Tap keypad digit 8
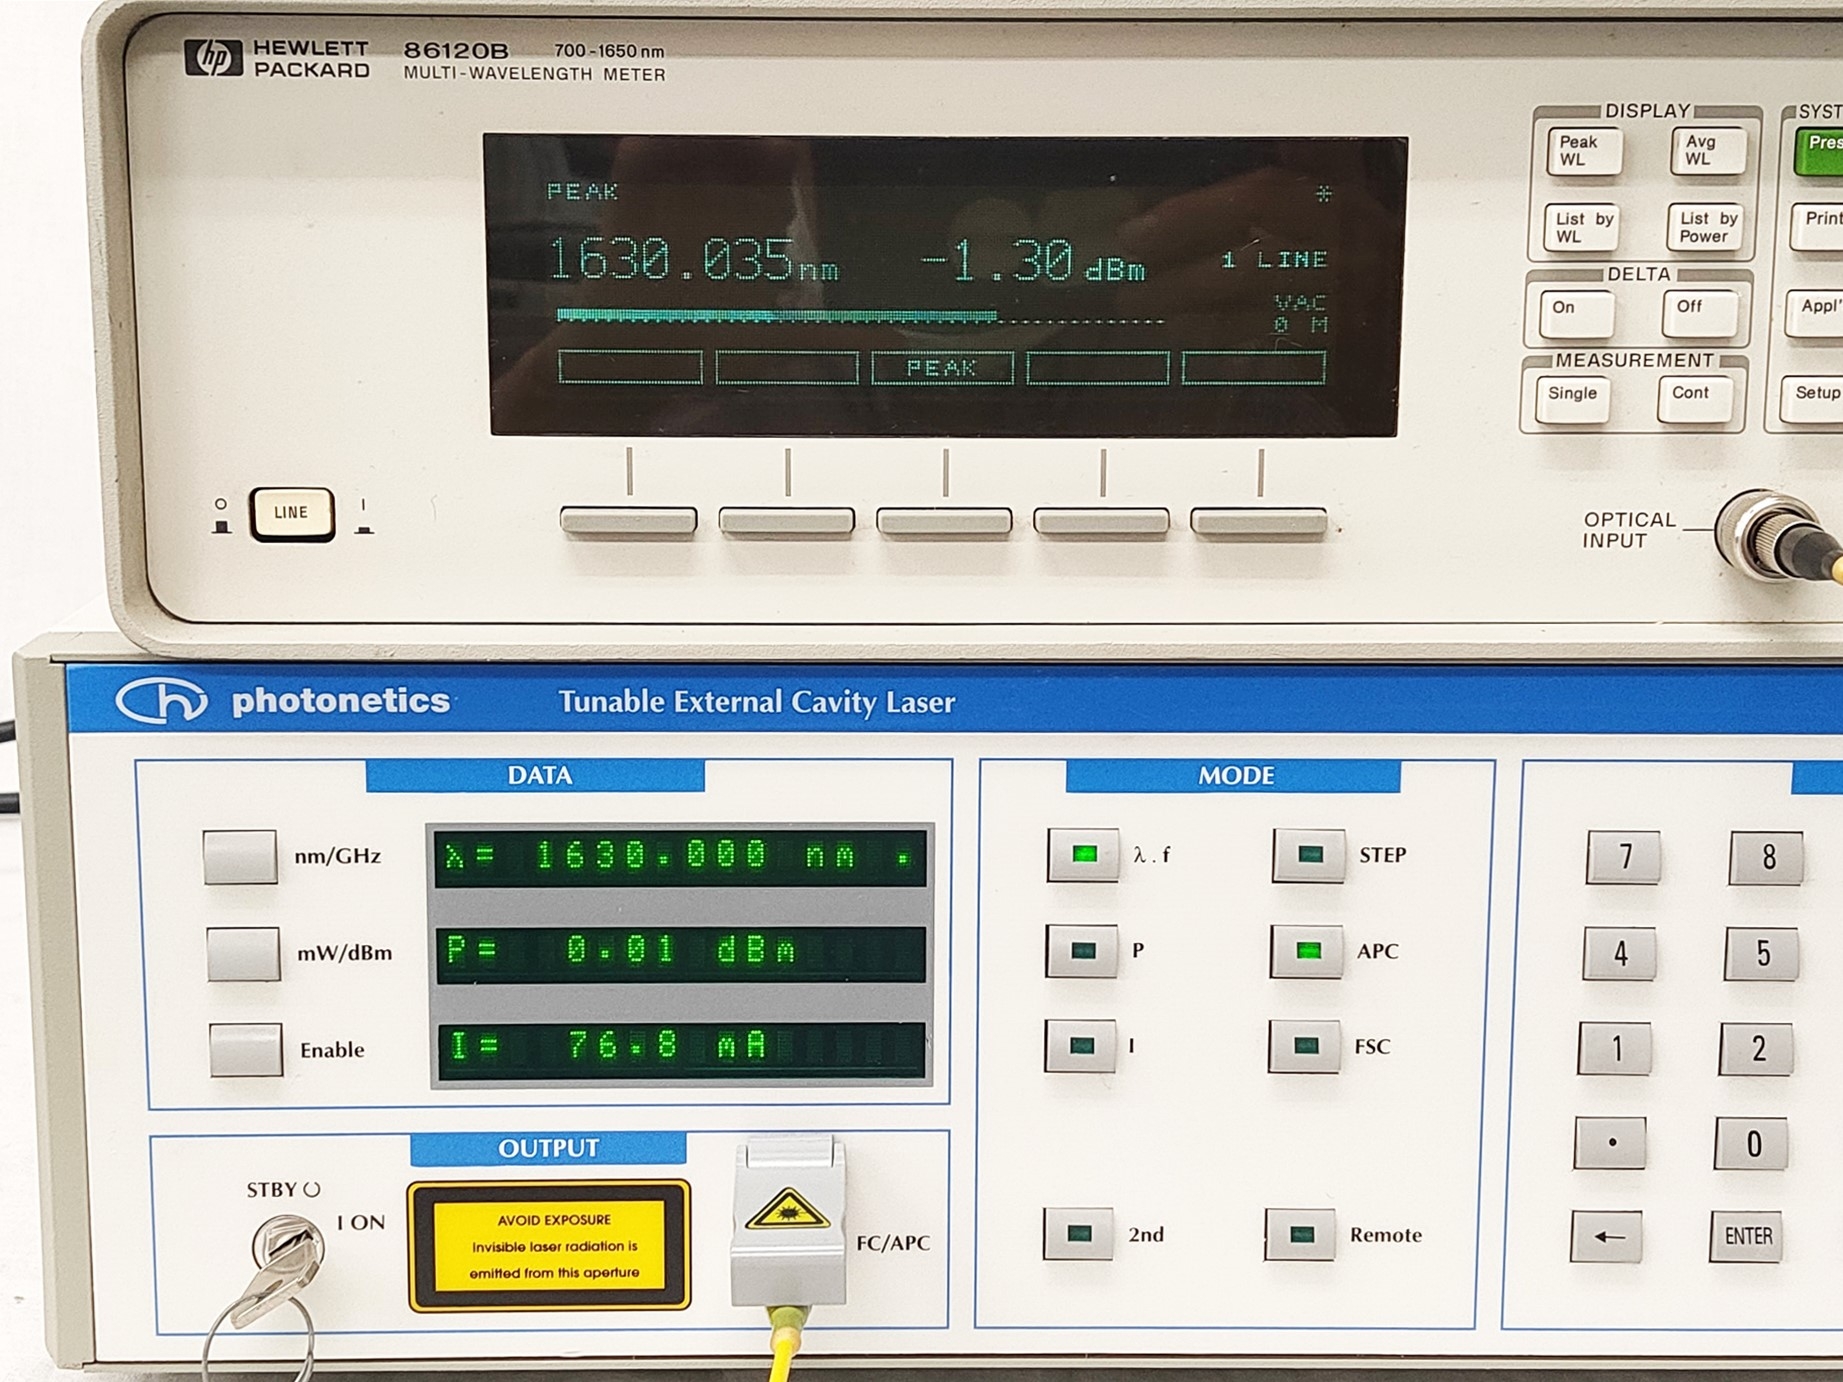The width and height of the screenshot is (1843, 1382). pyautogui.click(x=1767, y=857)
